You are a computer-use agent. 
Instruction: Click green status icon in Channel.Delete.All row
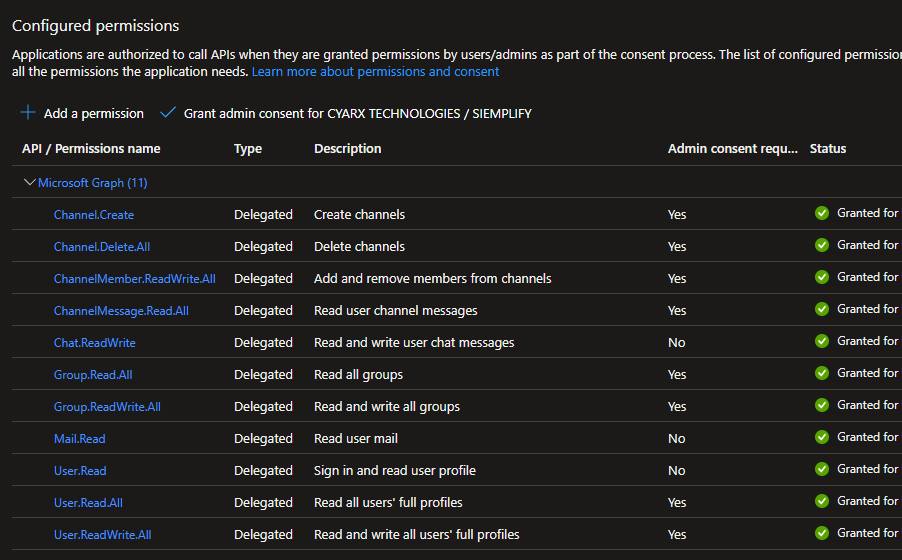click(822, 245)
